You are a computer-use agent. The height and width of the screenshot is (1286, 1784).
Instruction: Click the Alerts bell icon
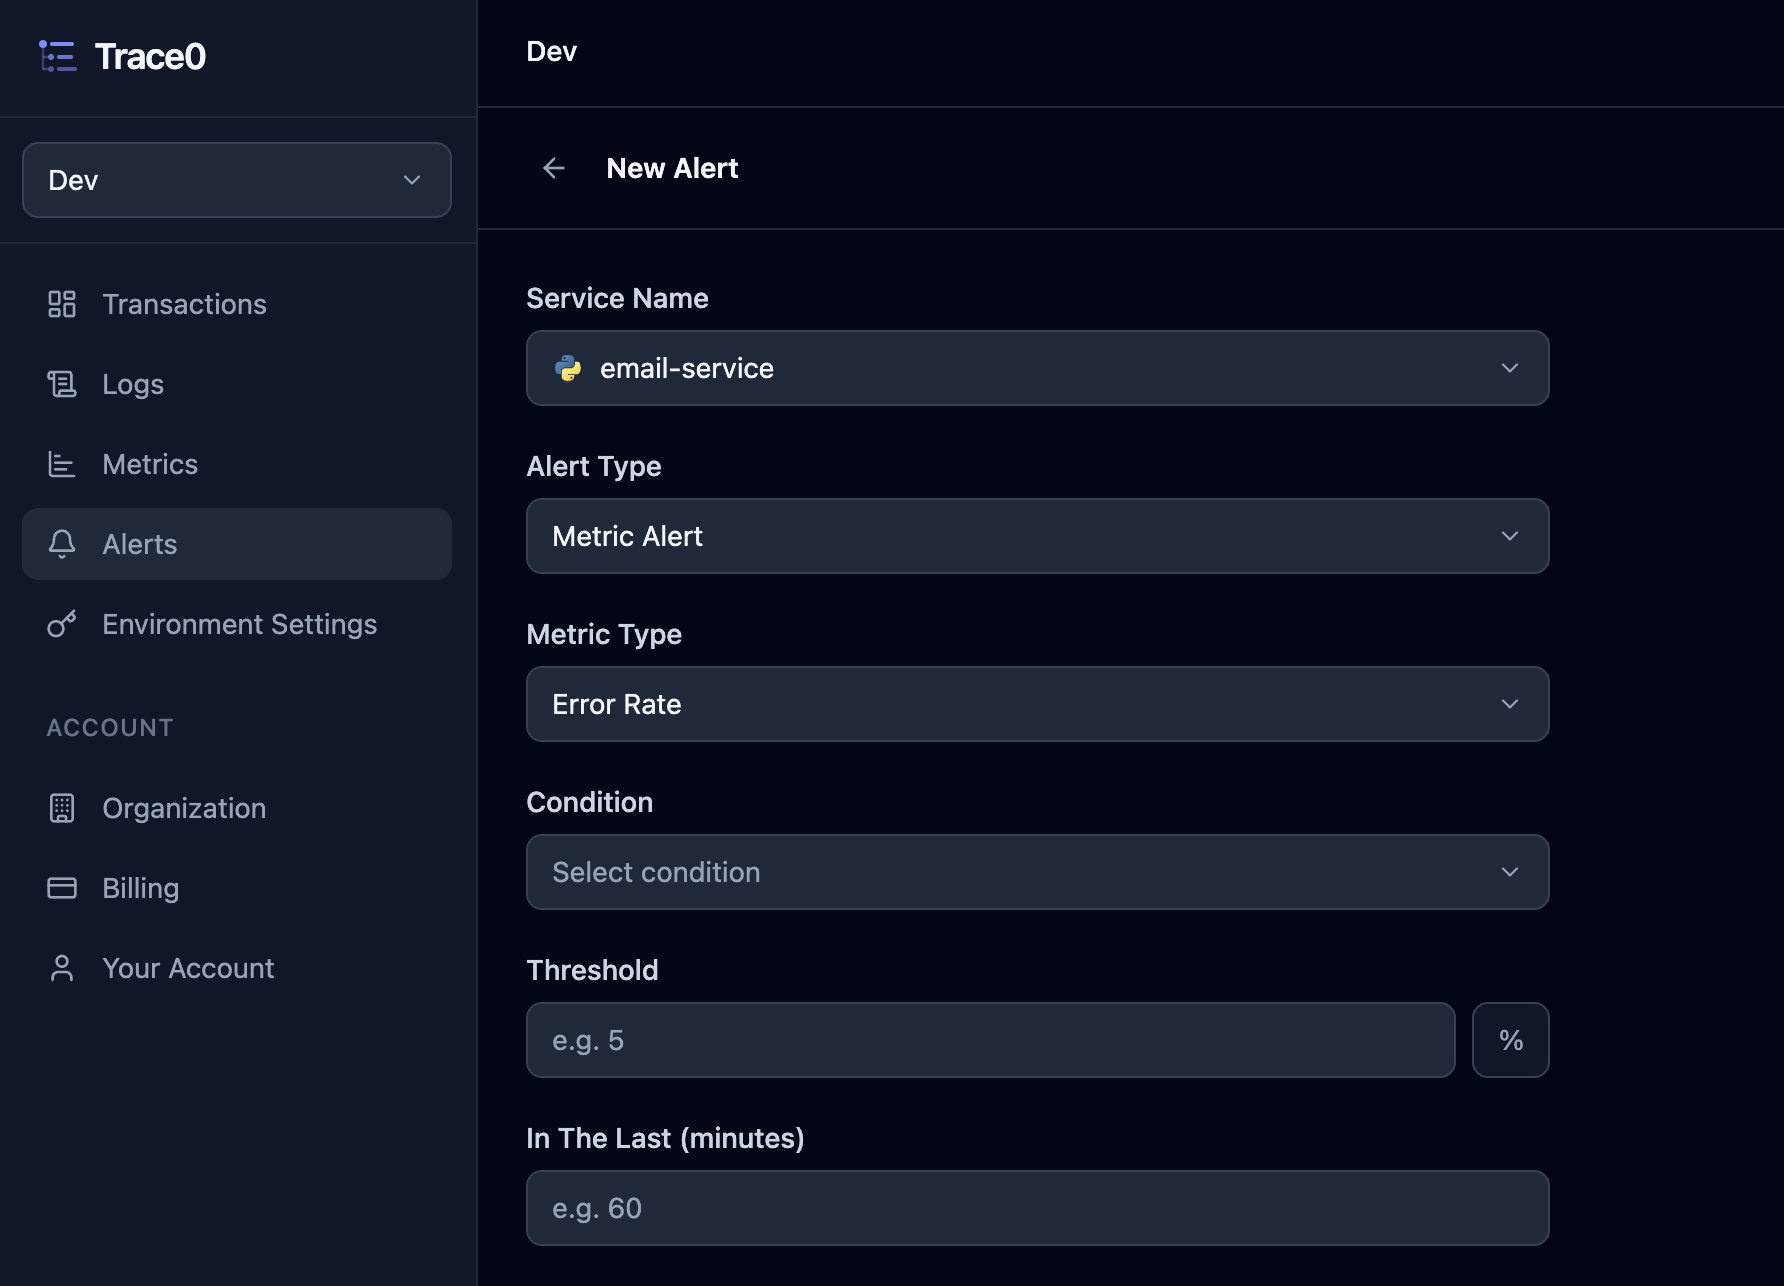[62, 544]
